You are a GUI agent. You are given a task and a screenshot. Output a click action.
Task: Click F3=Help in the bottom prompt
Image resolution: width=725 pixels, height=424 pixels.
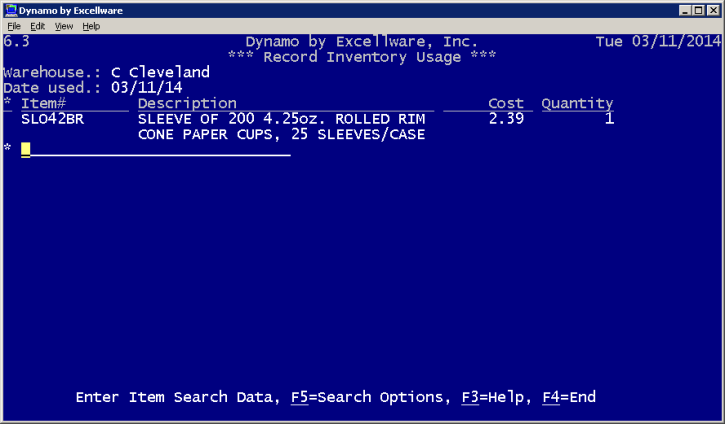coord(492,397)
